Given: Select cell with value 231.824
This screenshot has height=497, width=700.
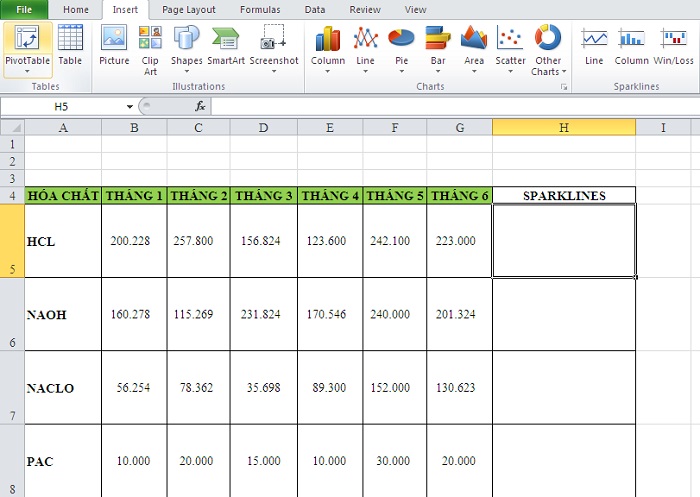Looking at the screenshot, I should [263, 314].
